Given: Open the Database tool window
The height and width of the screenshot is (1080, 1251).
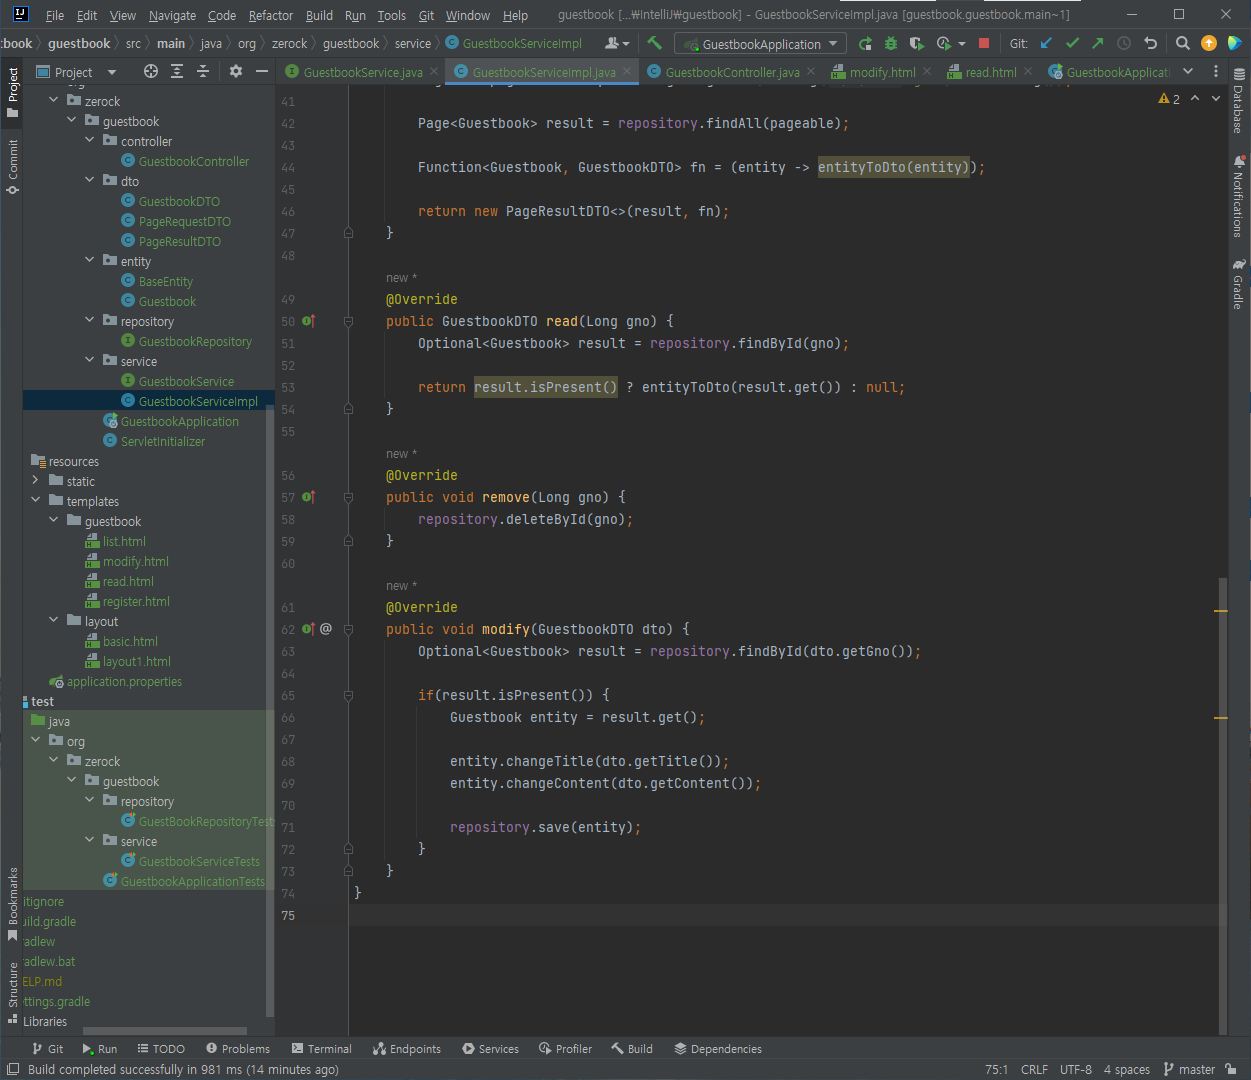Looking at the screenshot, I should 1239,102.
